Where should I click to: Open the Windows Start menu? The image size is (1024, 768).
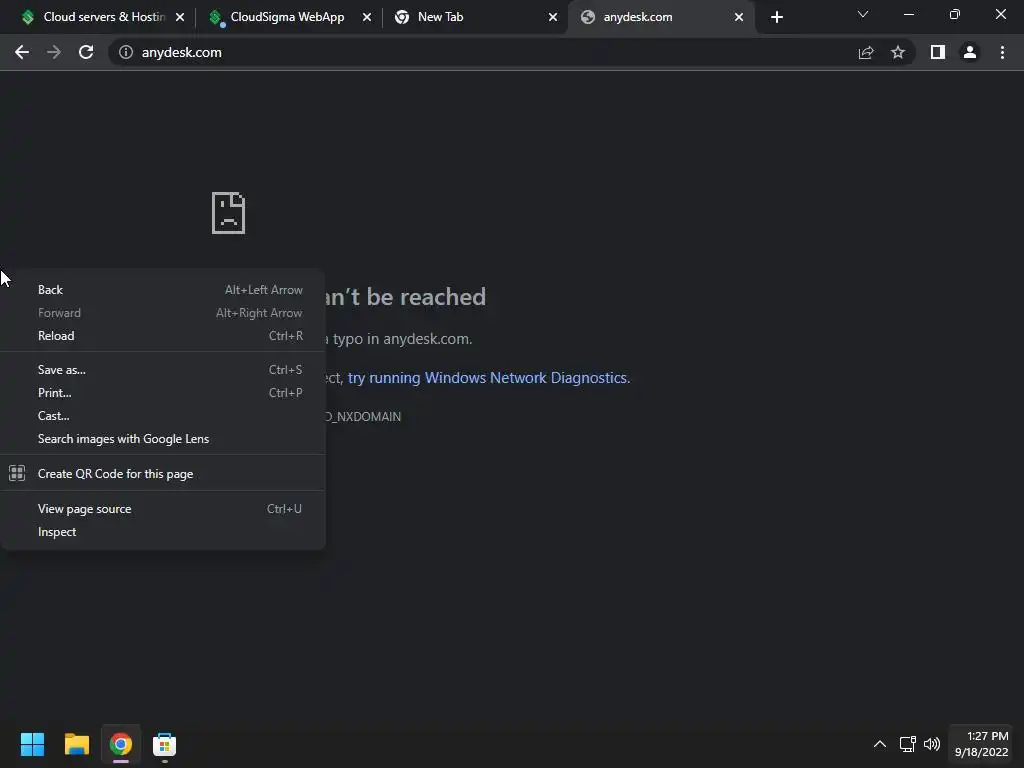pos(32,744)
